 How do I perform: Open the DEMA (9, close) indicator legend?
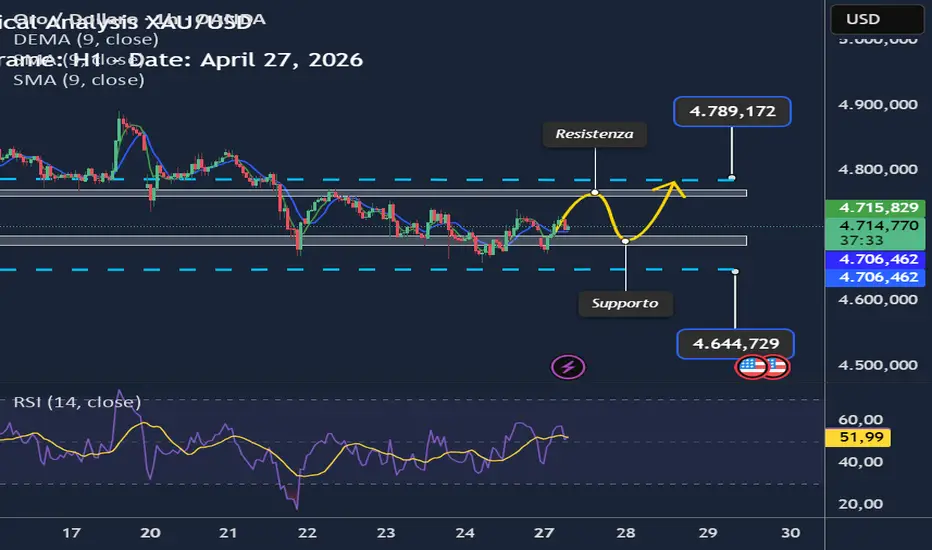[x=86, y=40]
